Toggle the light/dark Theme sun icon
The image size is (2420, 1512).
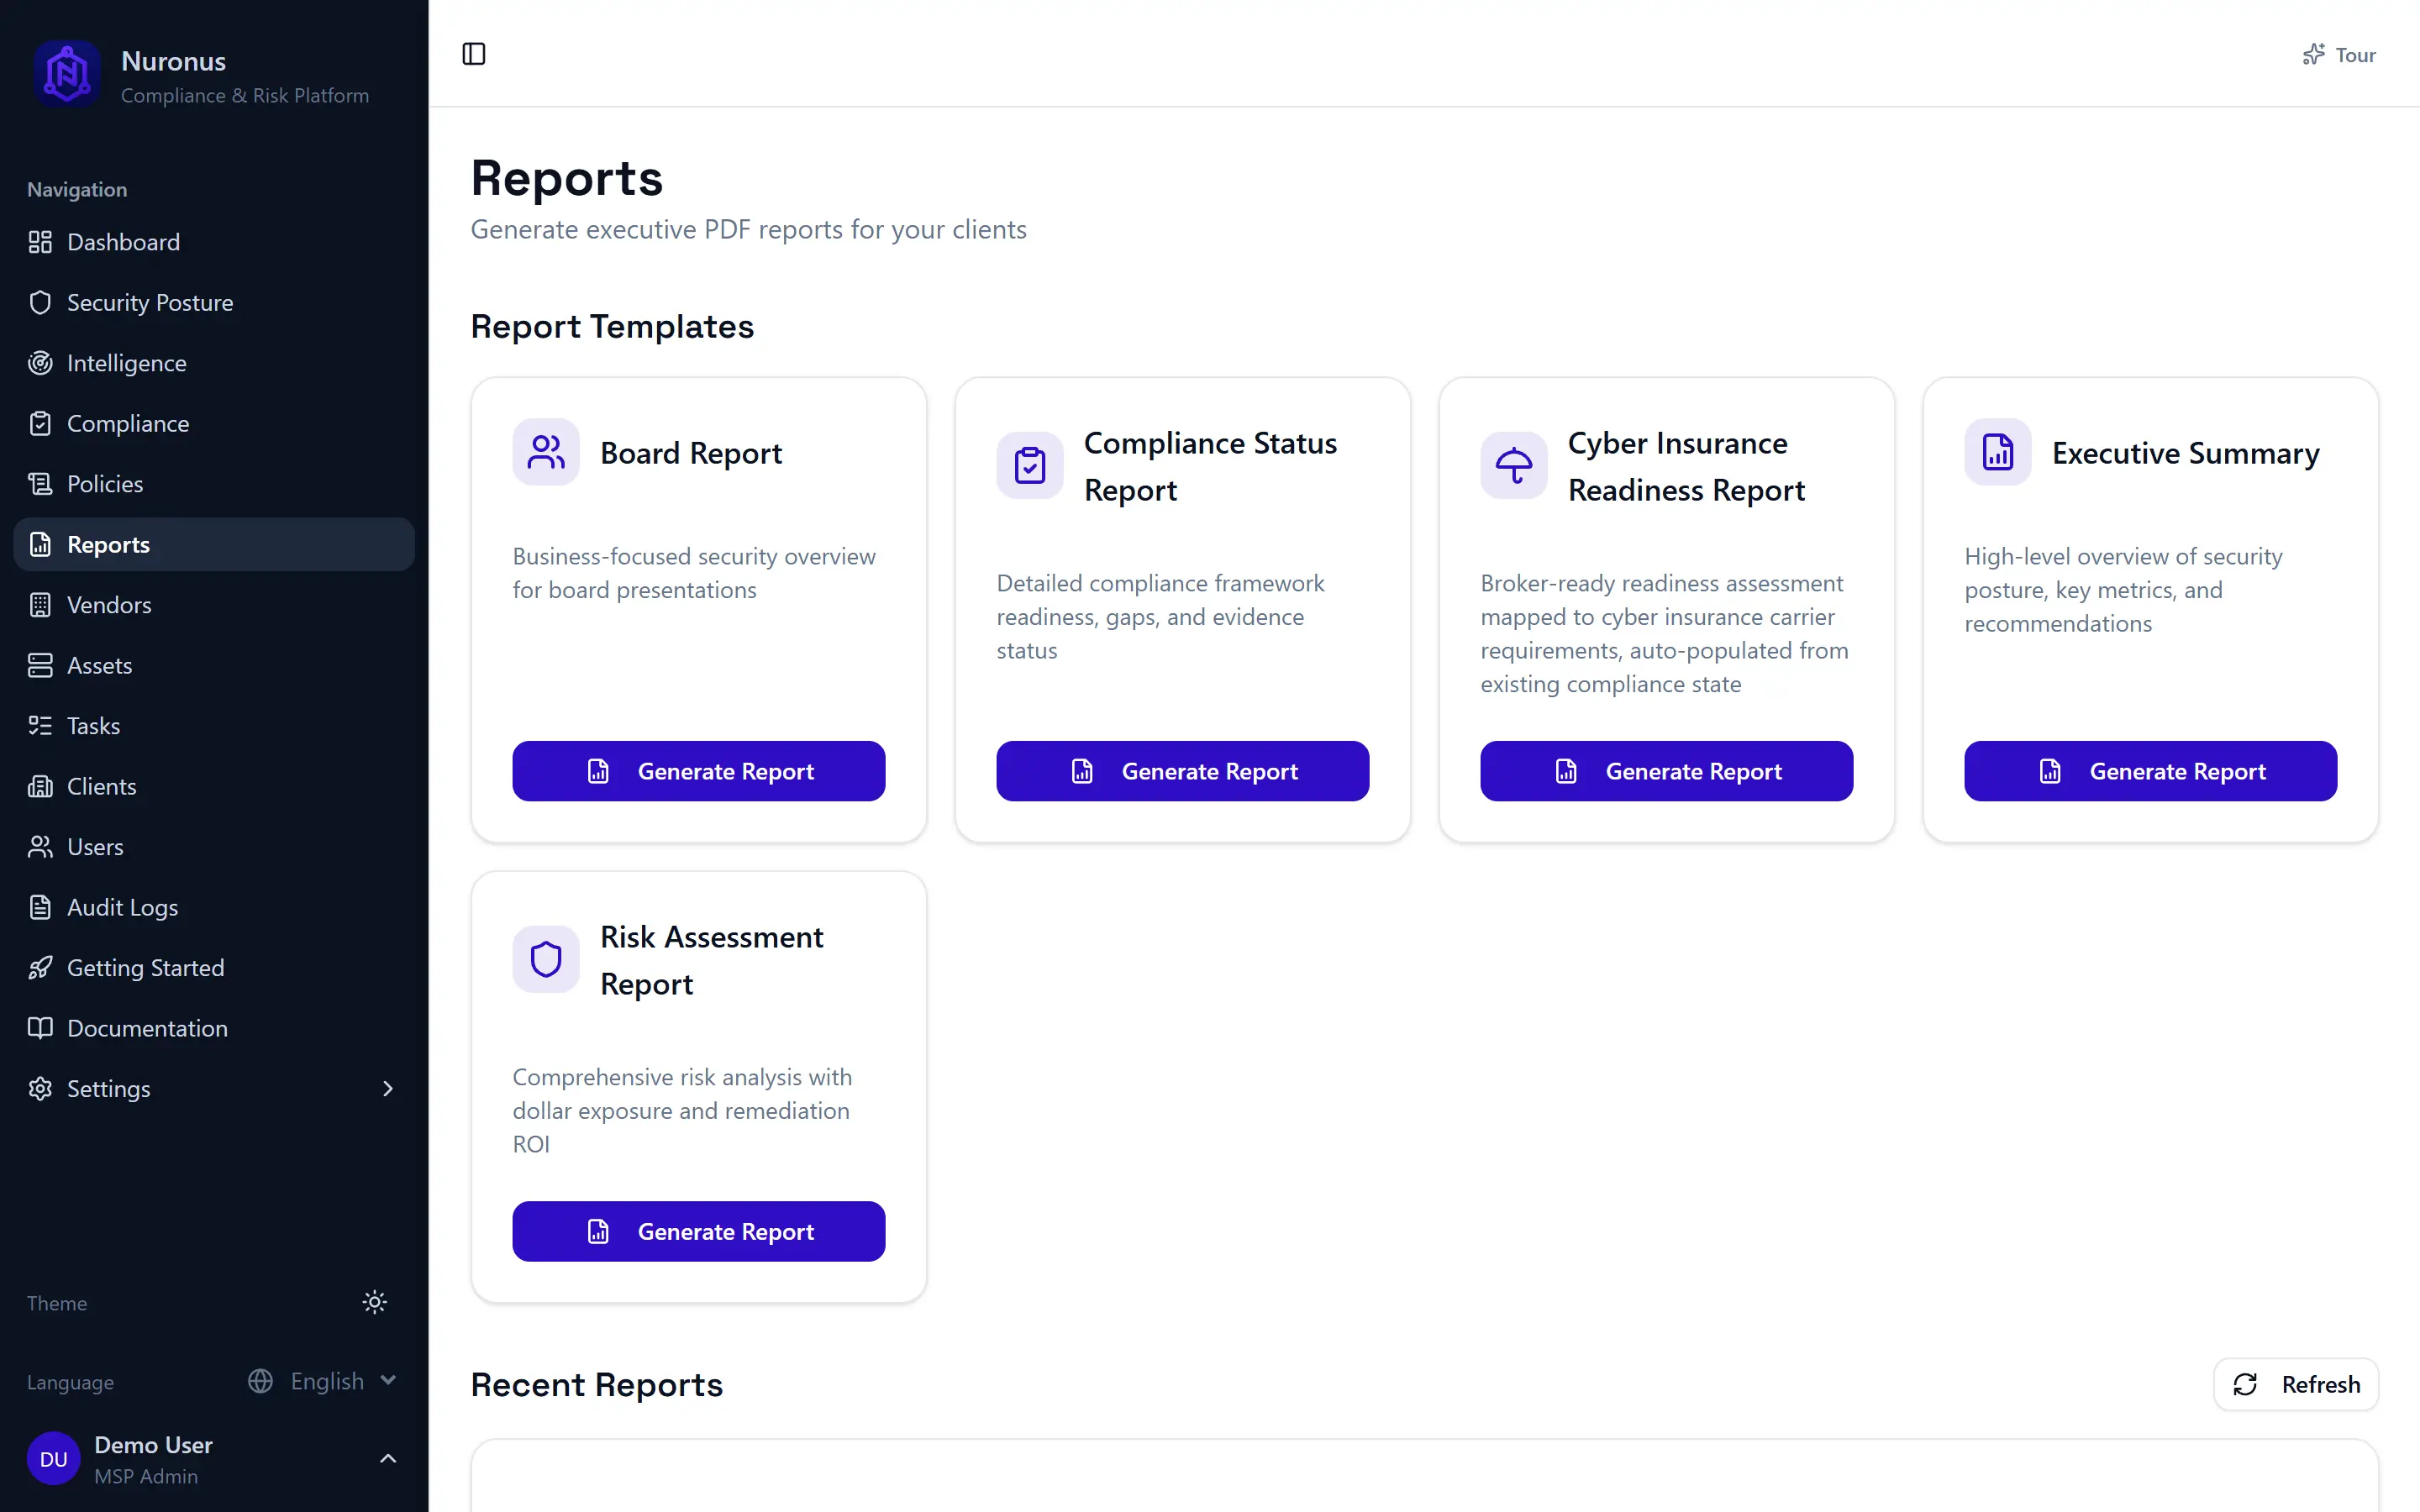pyautogui.click(x=374, y=1302)
